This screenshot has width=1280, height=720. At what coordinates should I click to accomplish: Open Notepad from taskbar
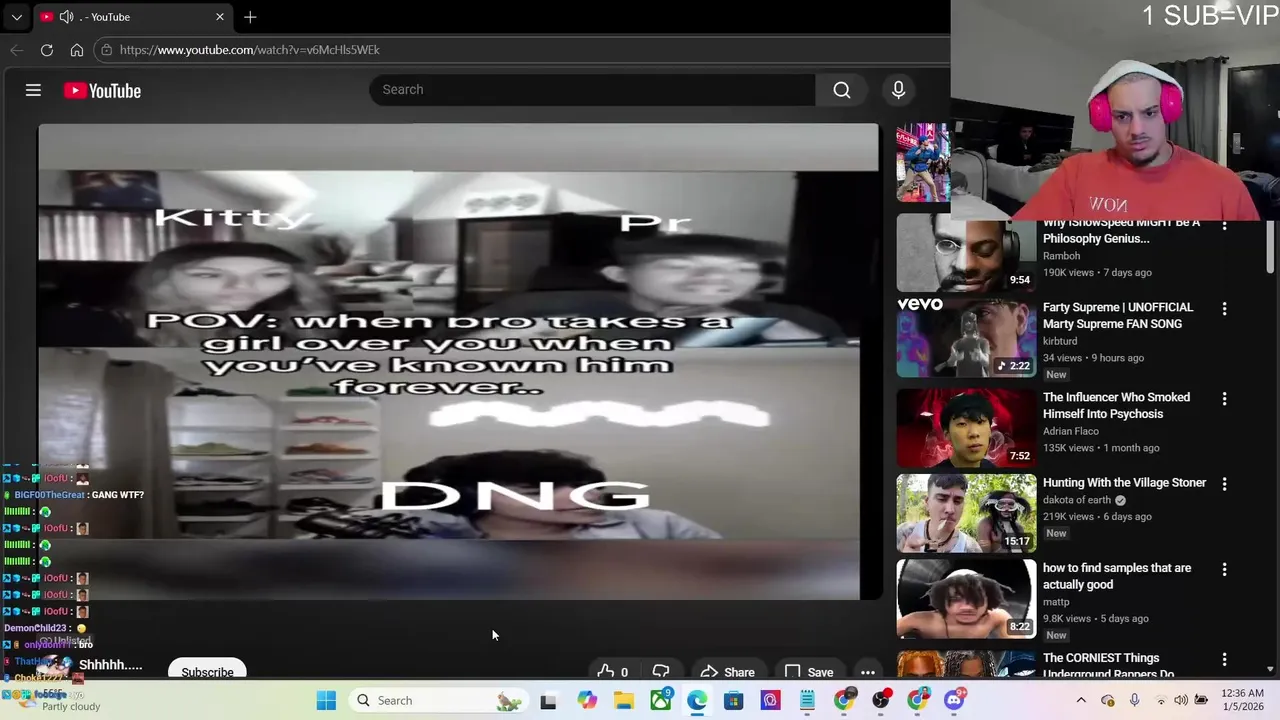[807, 701]
